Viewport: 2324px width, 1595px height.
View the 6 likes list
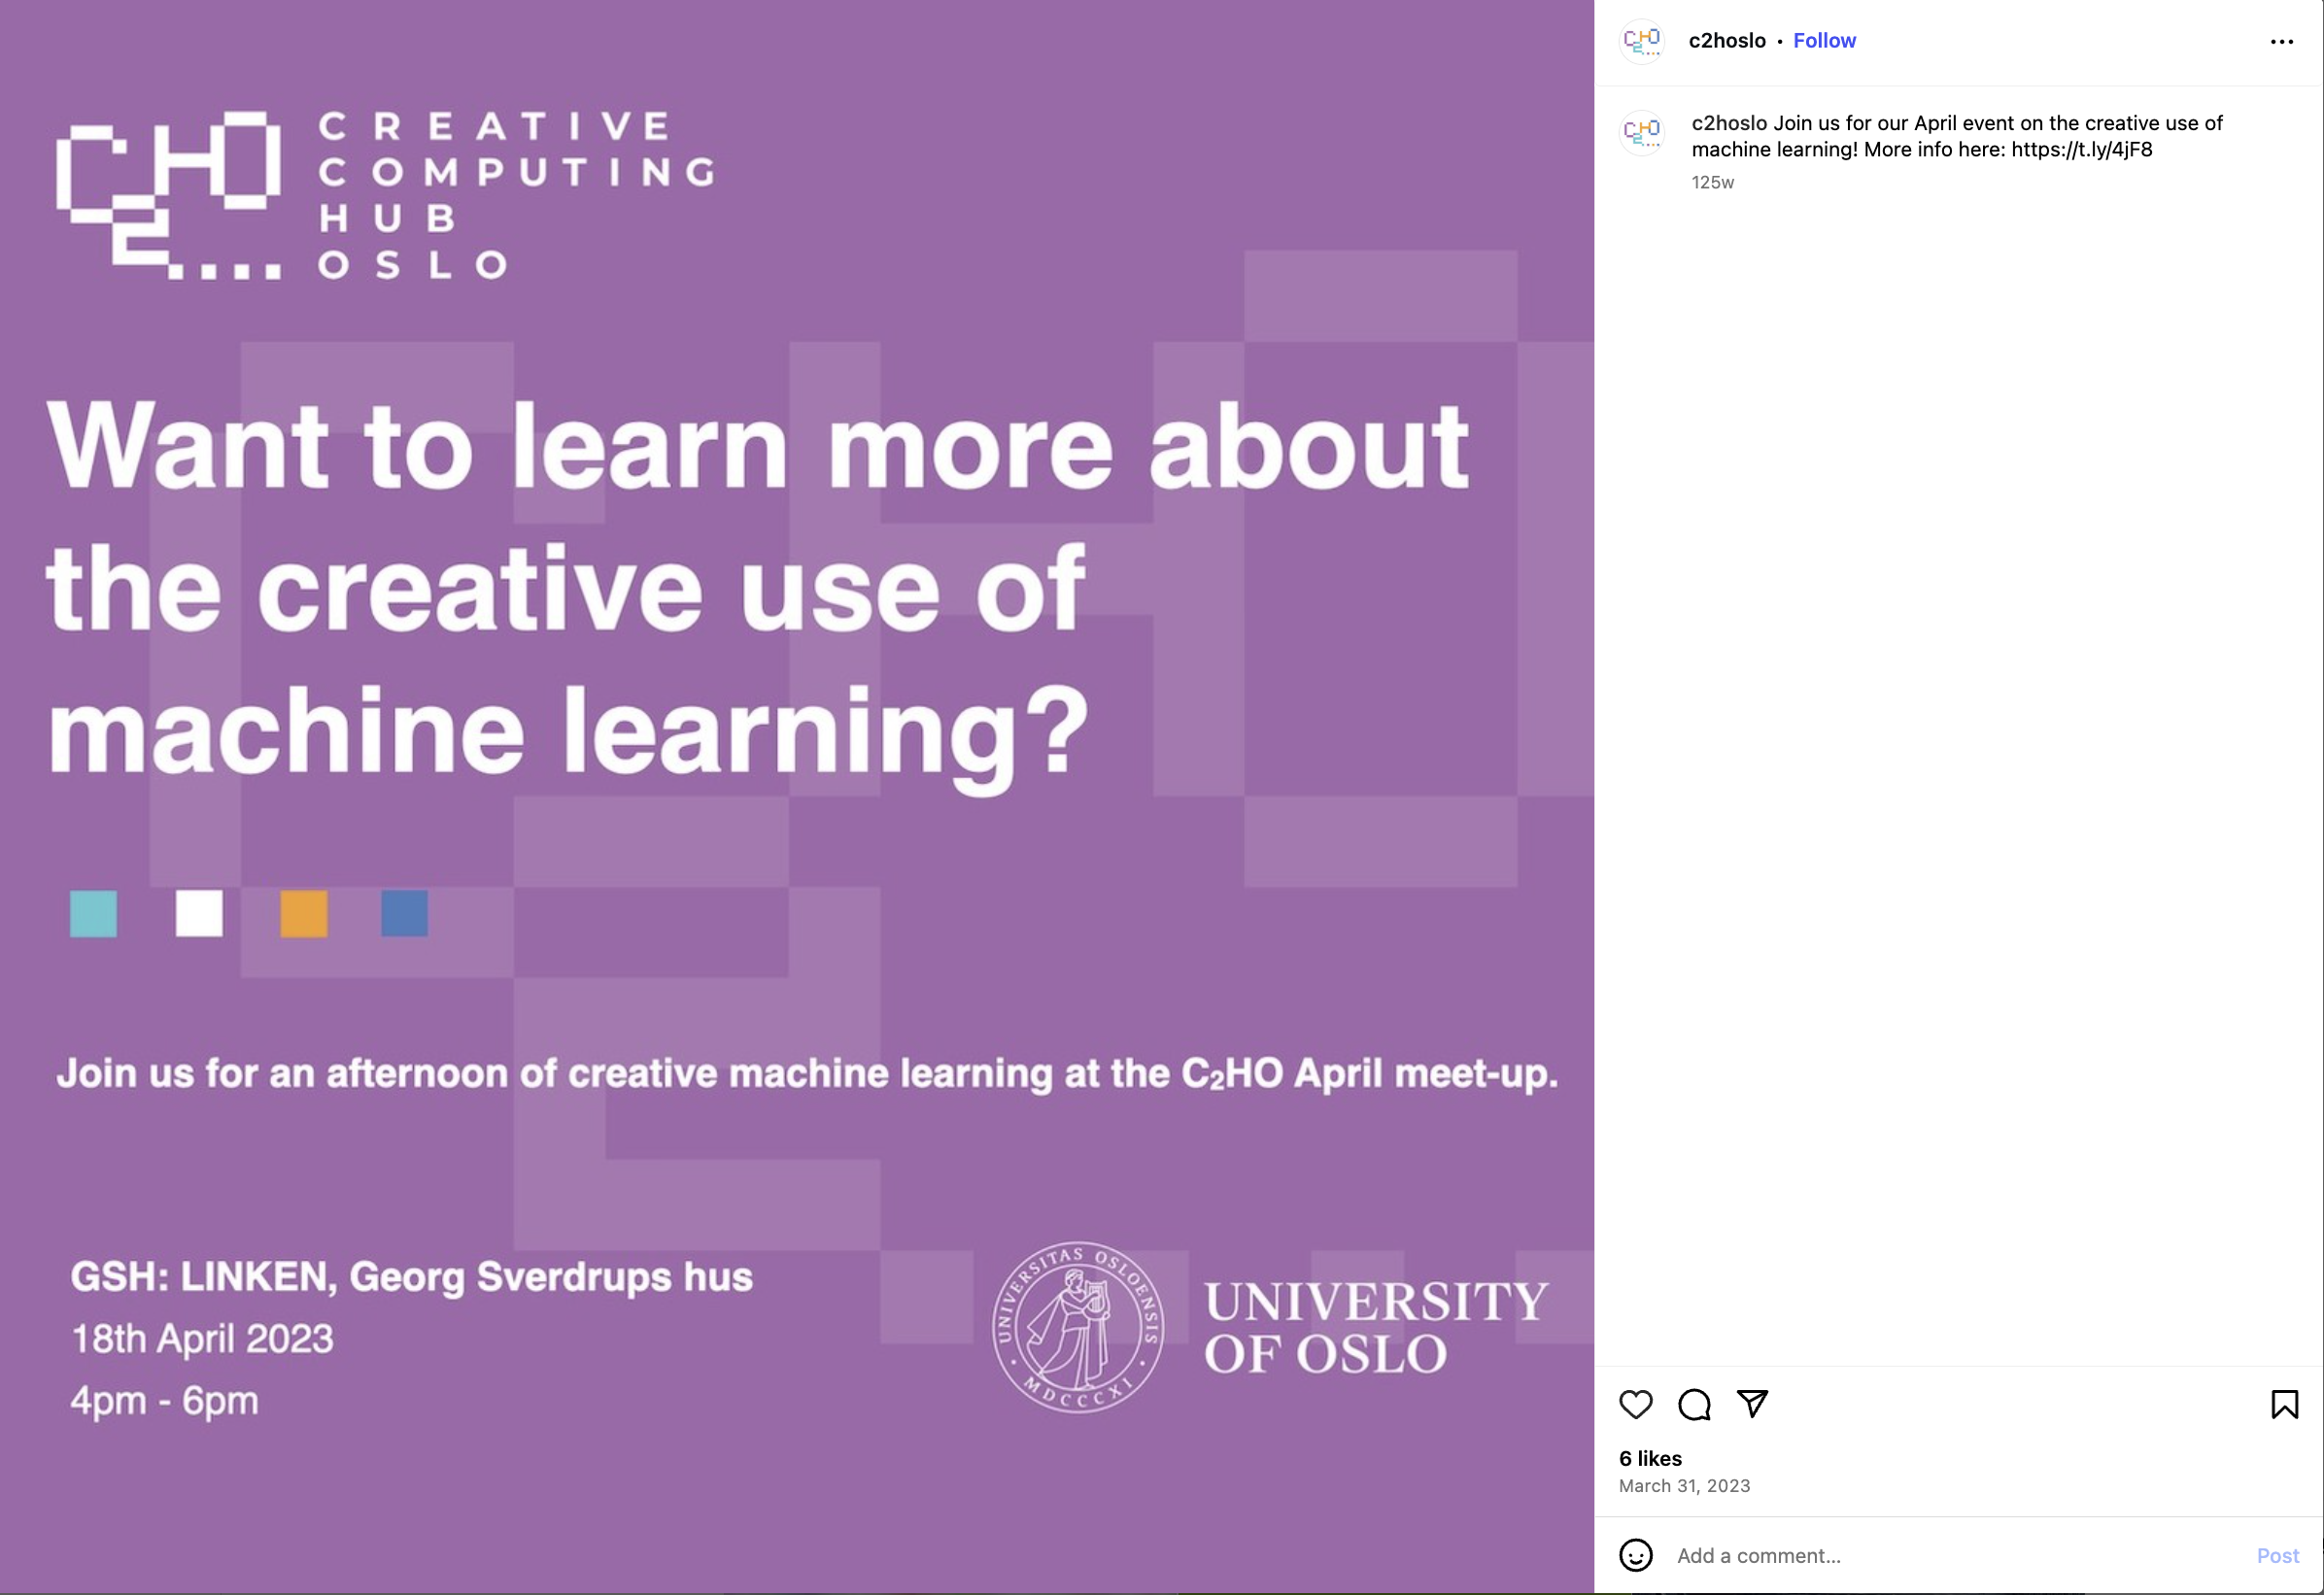coord(1650,1458)
